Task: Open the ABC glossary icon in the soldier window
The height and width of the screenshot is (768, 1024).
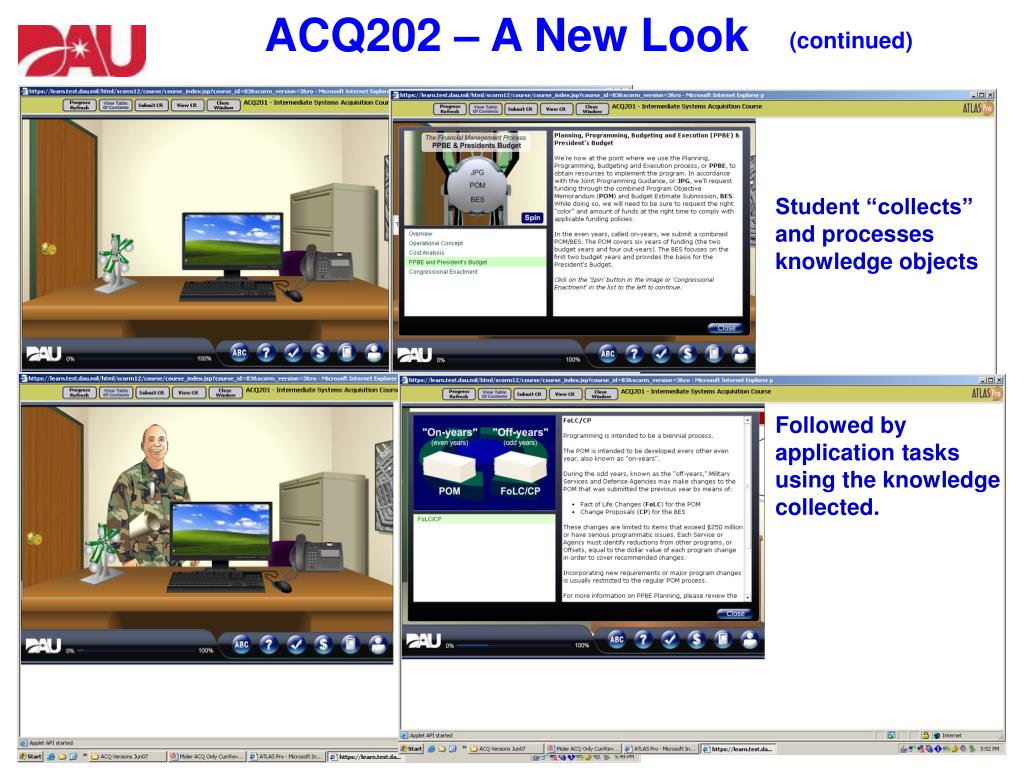Action: [x=241, y=645]
